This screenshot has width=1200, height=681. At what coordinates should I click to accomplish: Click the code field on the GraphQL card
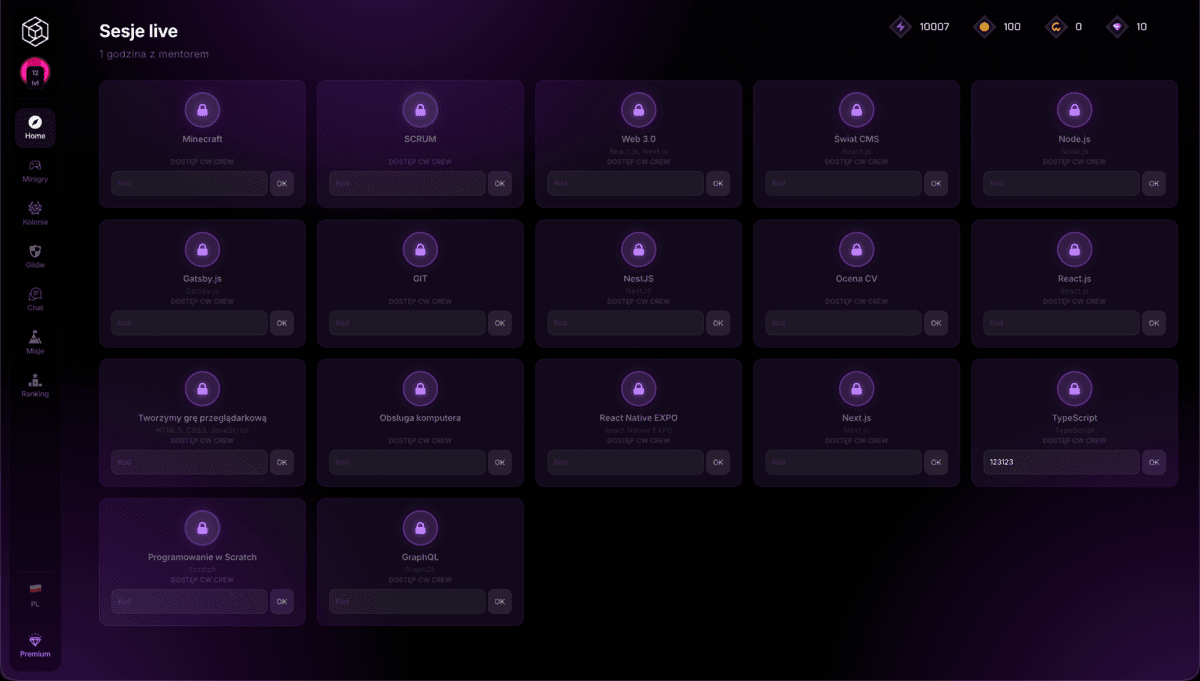(407, 601)
